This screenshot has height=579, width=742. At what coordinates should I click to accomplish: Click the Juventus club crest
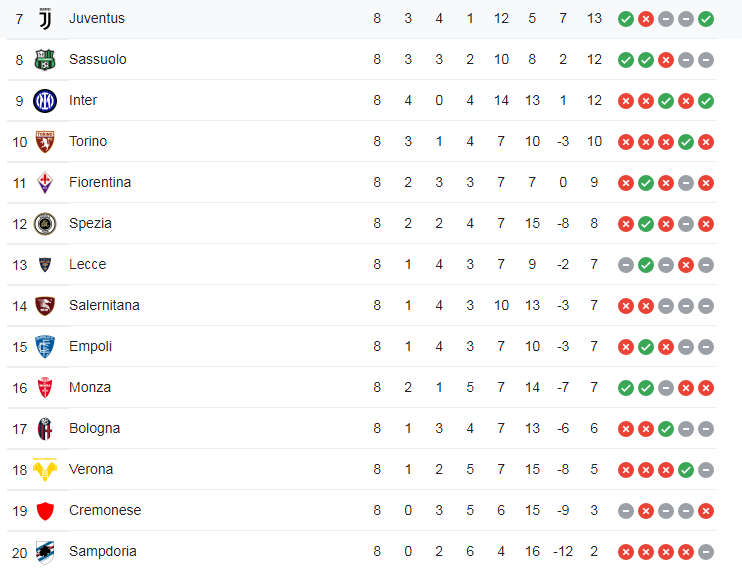(x=45, y=18)
